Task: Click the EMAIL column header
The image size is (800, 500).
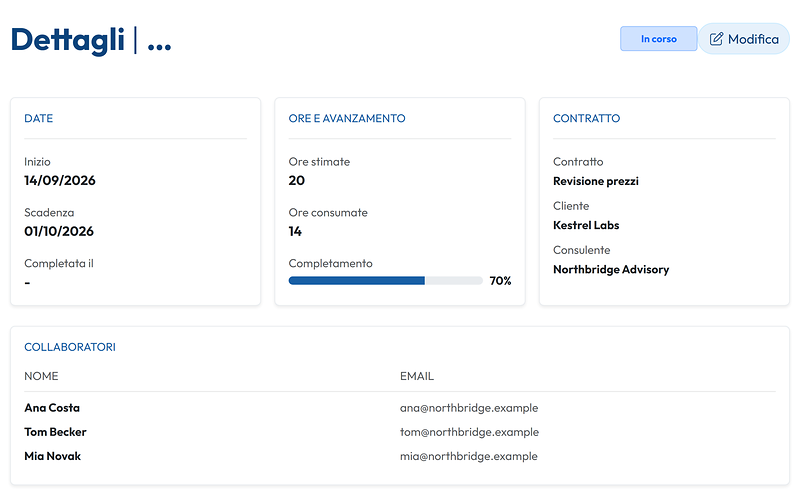Action: (x=417, y=376)
